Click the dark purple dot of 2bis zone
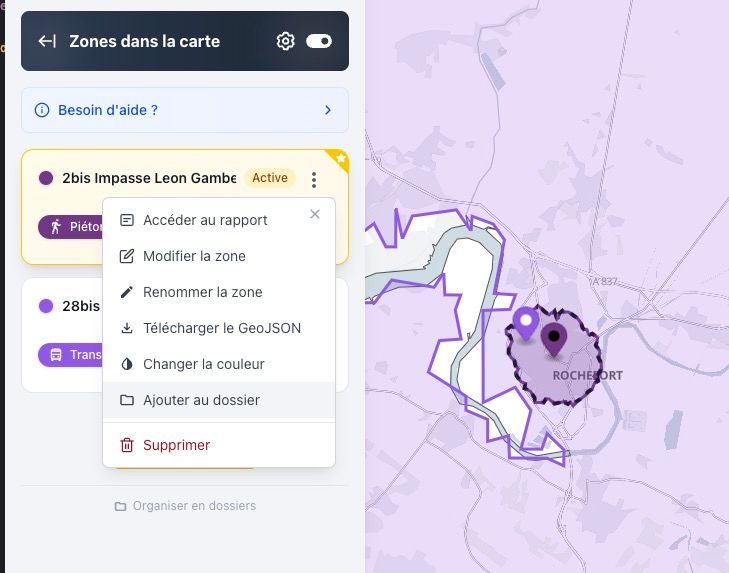 click(46, 178)
